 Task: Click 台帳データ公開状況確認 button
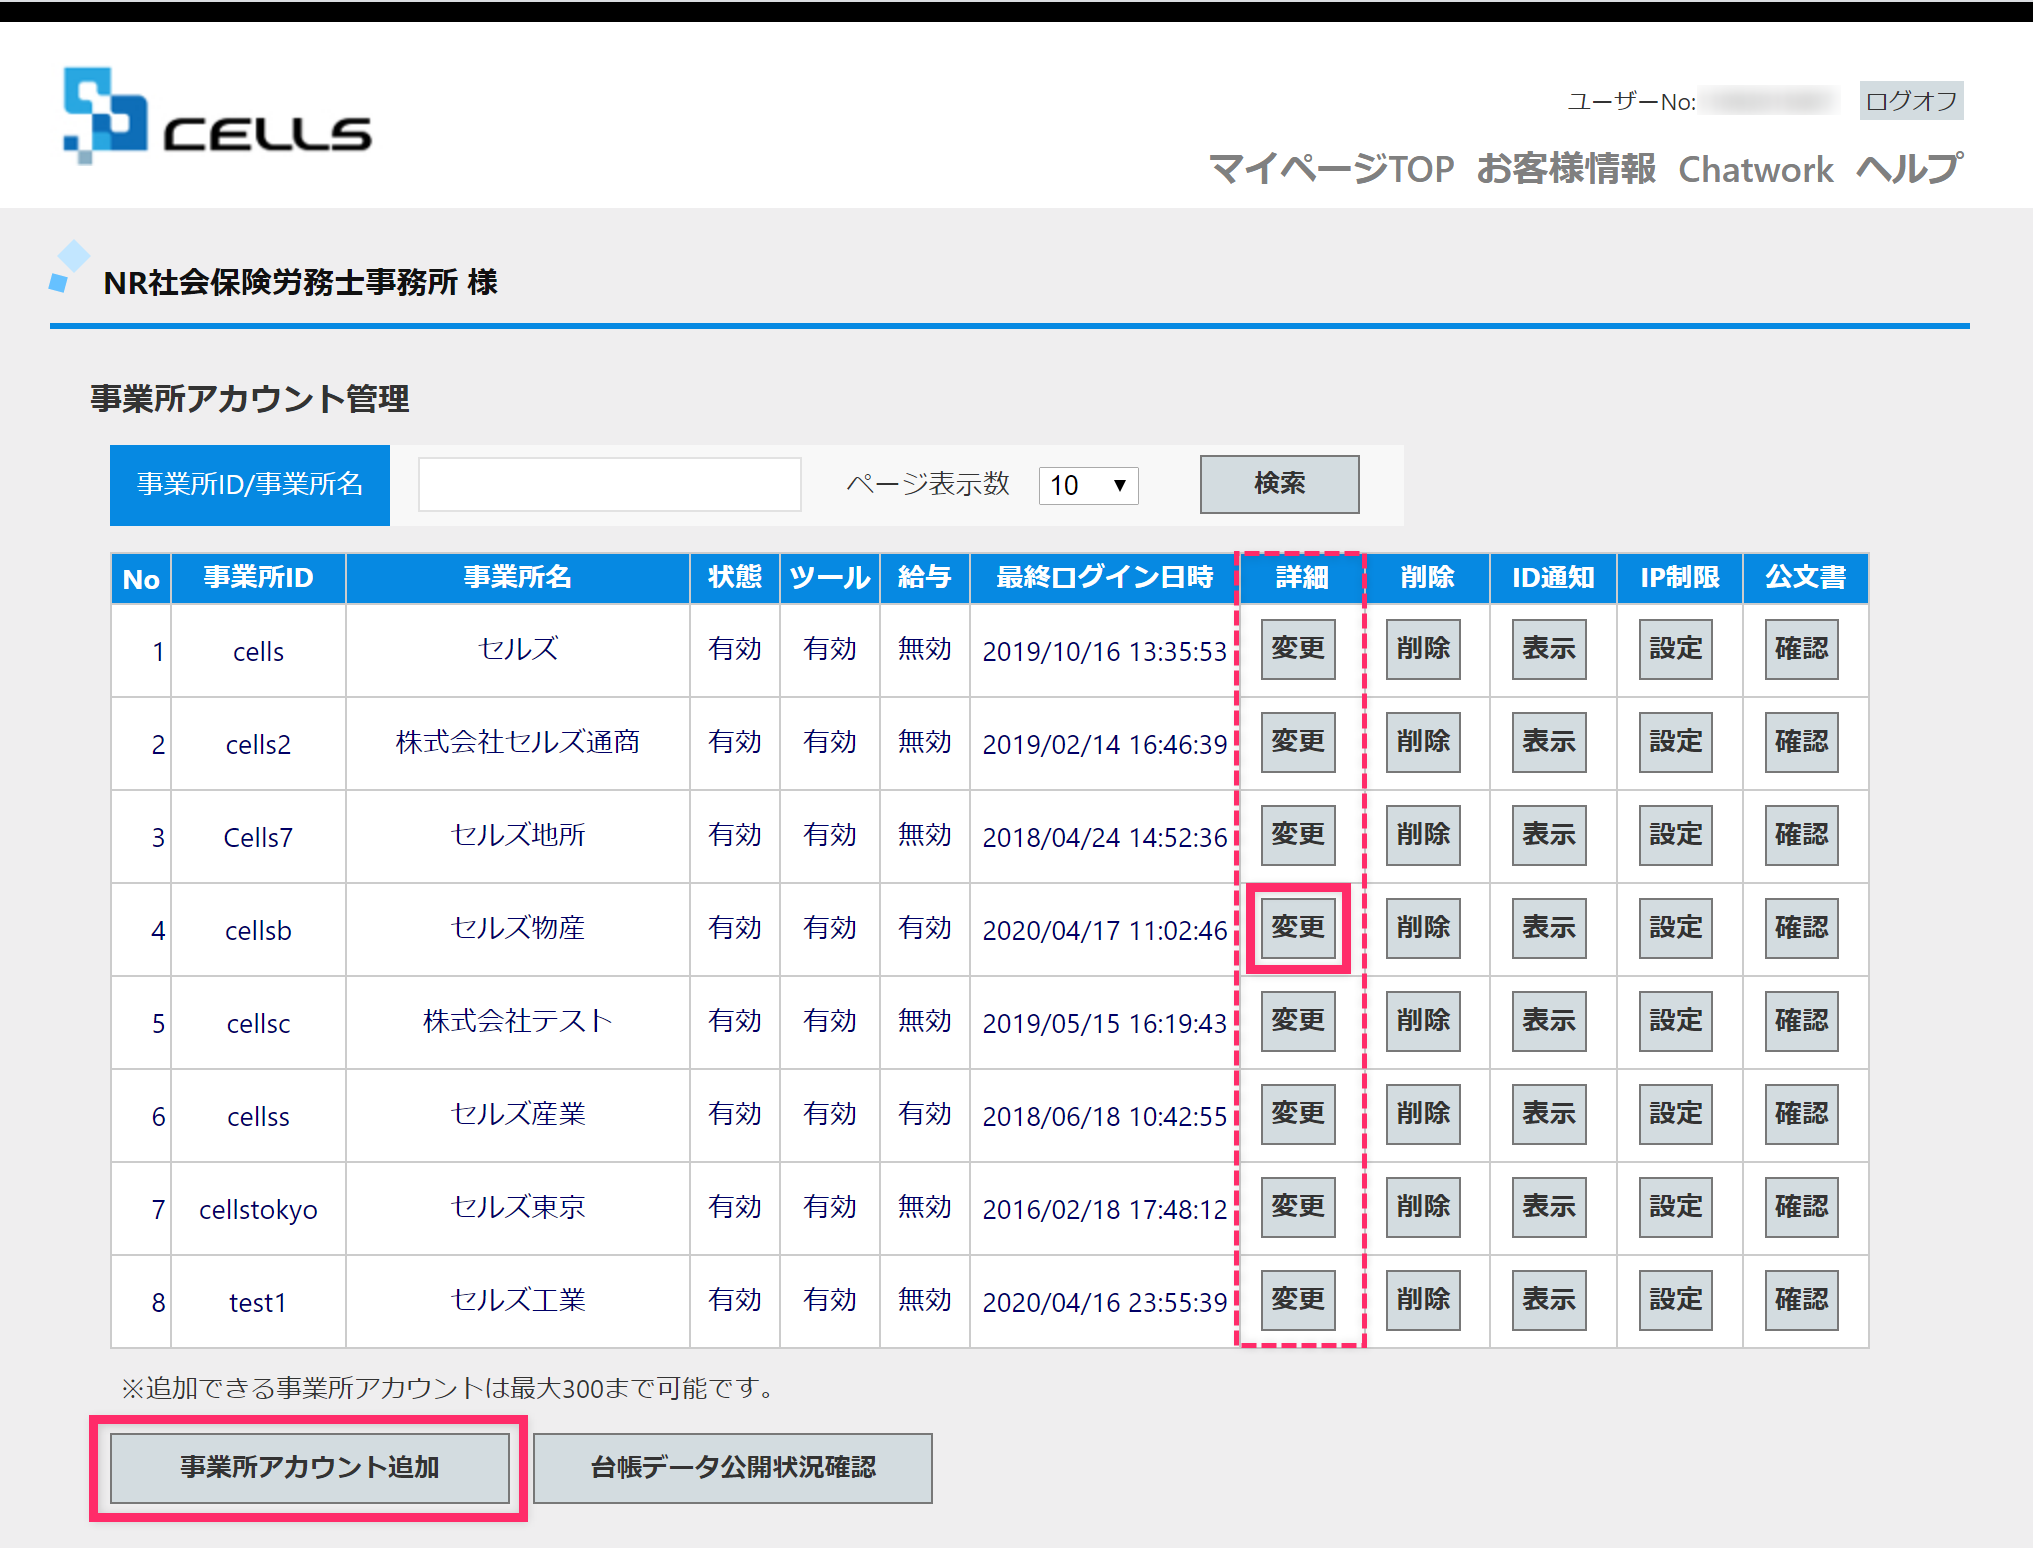[x=732, y=1468]
